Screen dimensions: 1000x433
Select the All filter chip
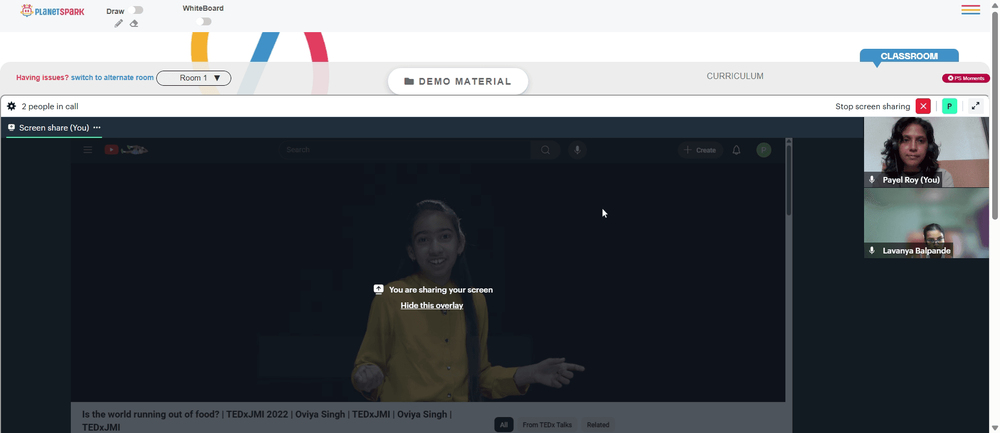504,425
